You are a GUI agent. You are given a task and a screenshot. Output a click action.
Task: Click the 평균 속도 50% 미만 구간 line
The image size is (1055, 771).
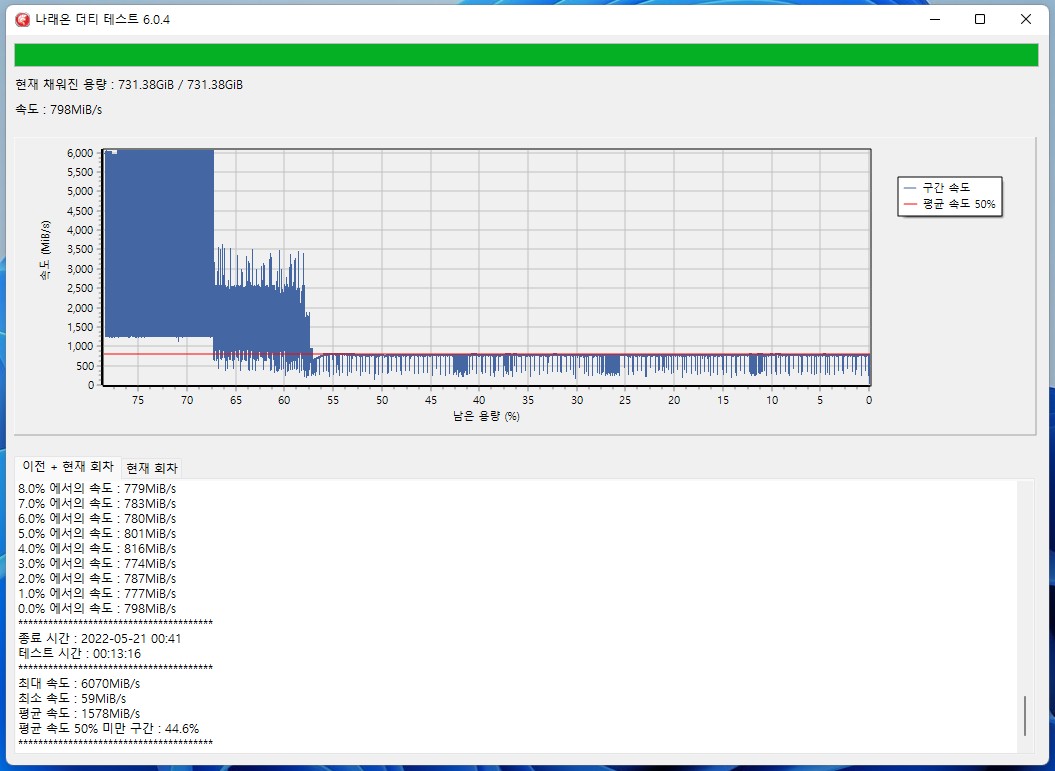pos(109,729)
